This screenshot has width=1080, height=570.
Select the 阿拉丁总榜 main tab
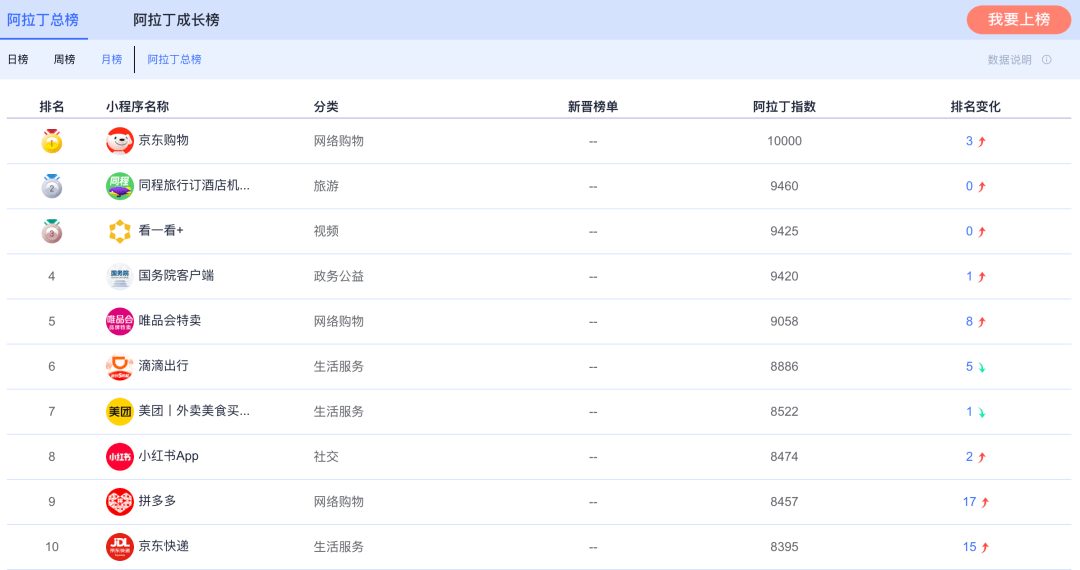click(43, 20)
